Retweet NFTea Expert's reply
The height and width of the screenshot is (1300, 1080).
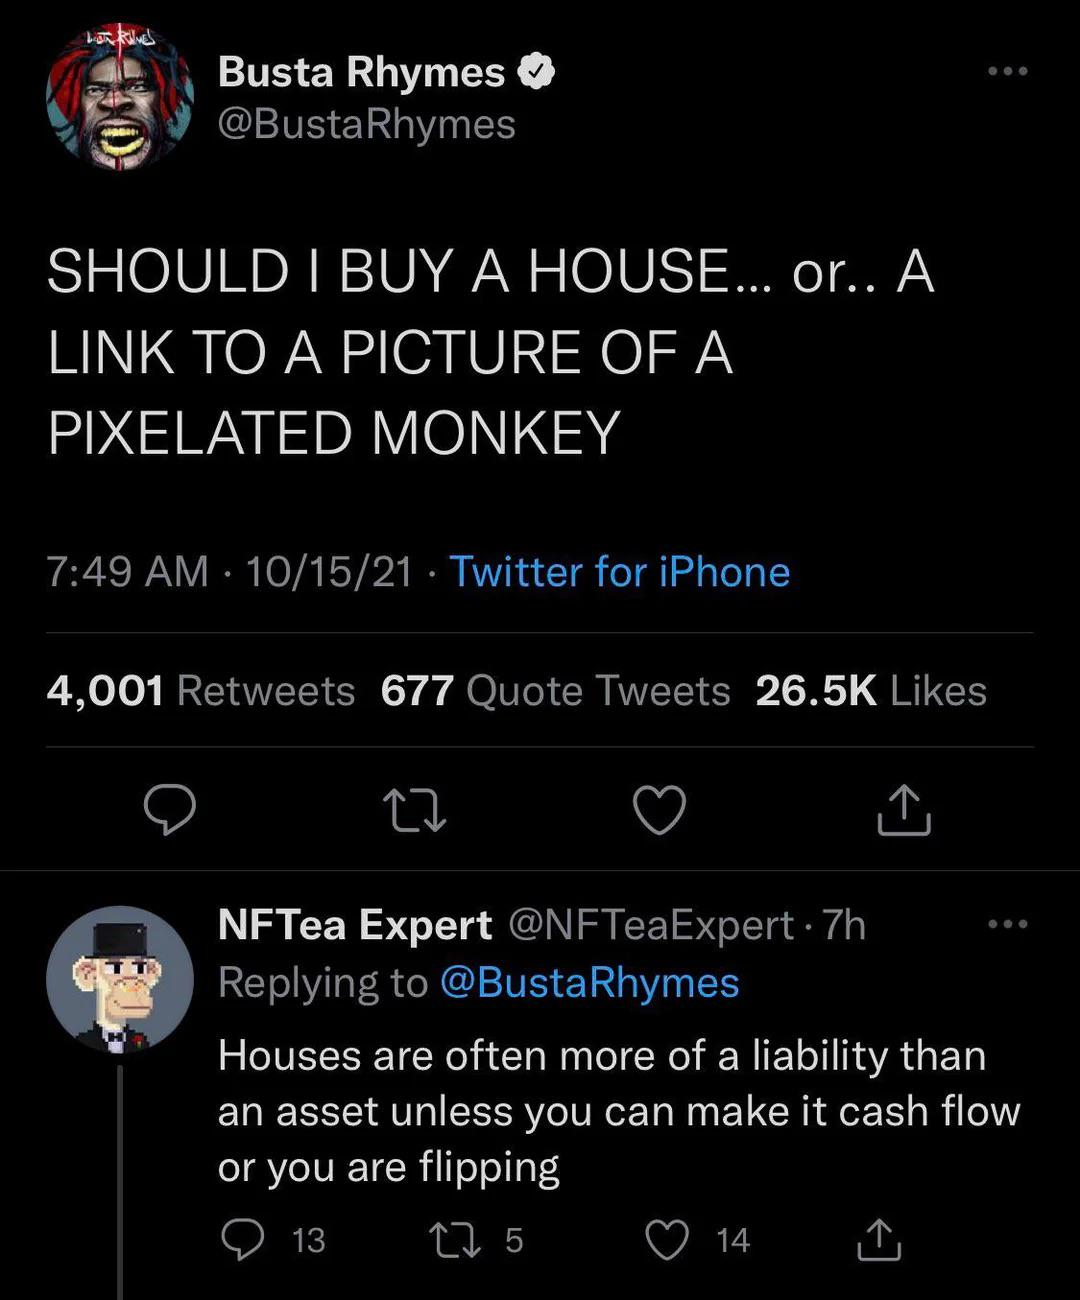[x=451, y=1240]
